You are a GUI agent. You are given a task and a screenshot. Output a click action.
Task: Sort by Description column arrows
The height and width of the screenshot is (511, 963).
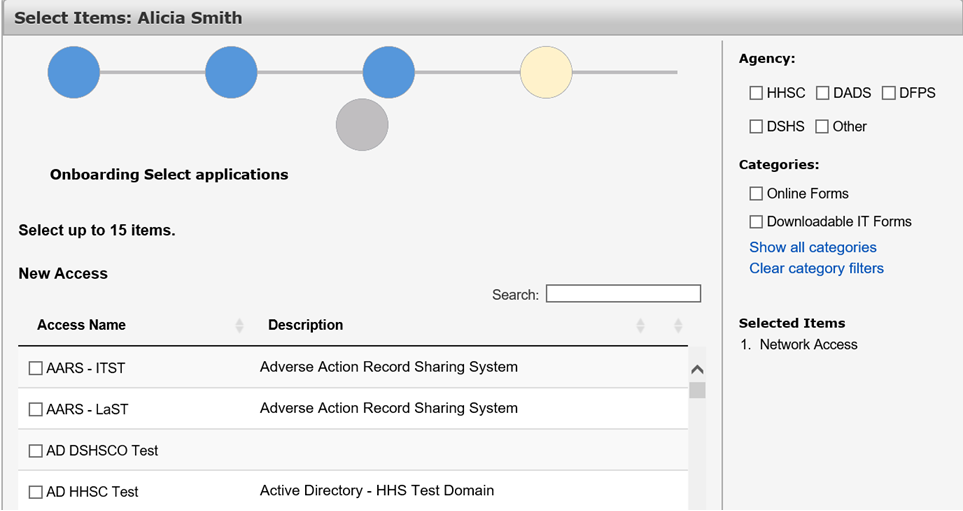click(640, 326)
